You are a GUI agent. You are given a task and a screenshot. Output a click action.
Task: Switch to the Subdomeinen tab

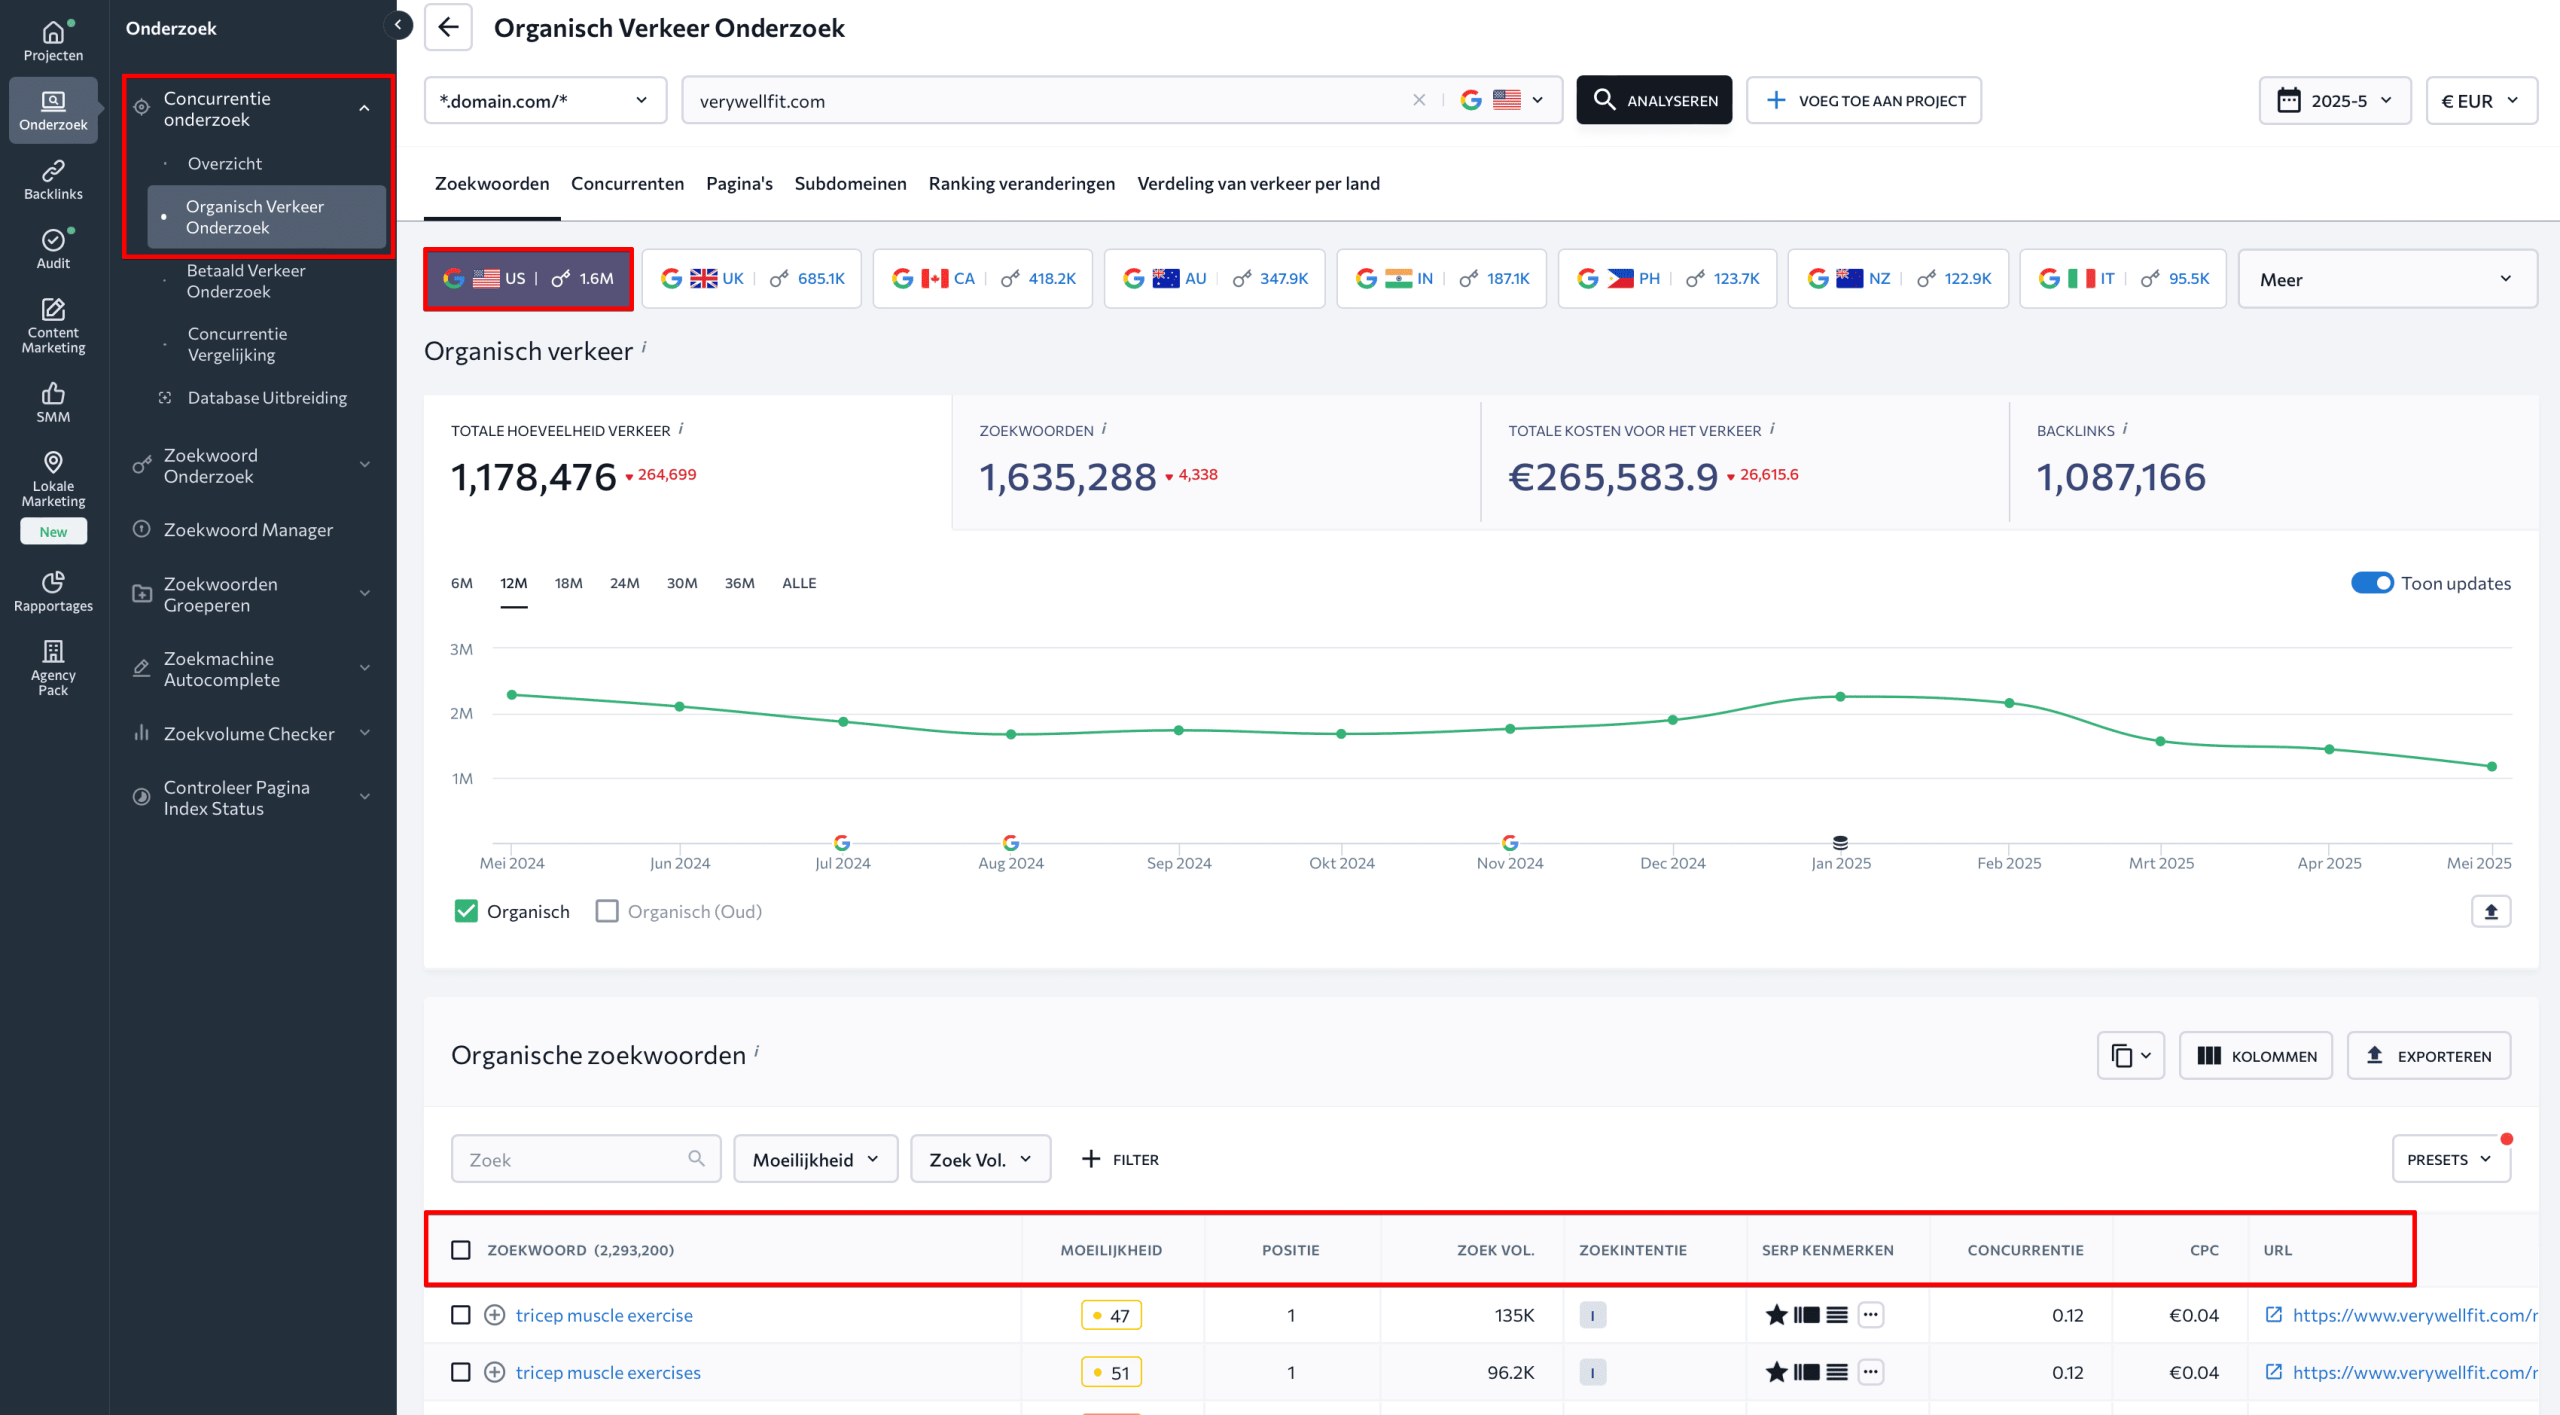pyautogui.click(x=850, y=183)
